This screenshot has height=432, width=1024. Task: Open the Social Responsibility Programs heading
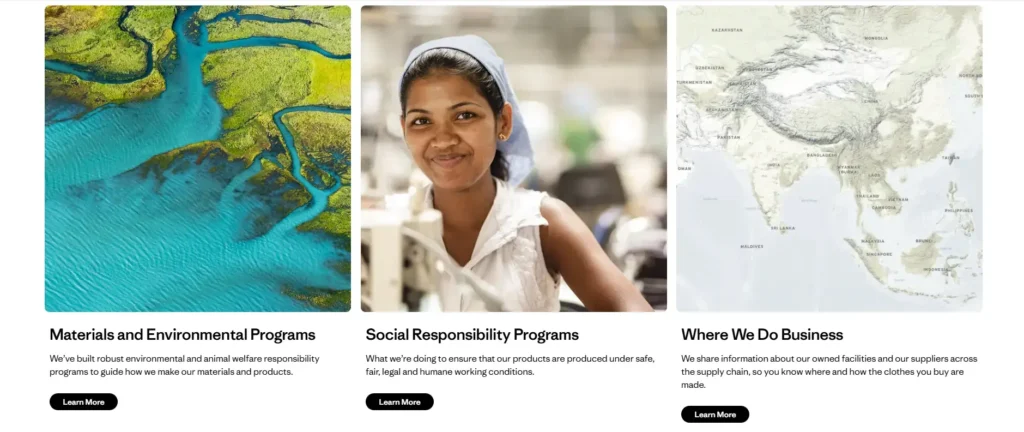[x=472, y=335]
